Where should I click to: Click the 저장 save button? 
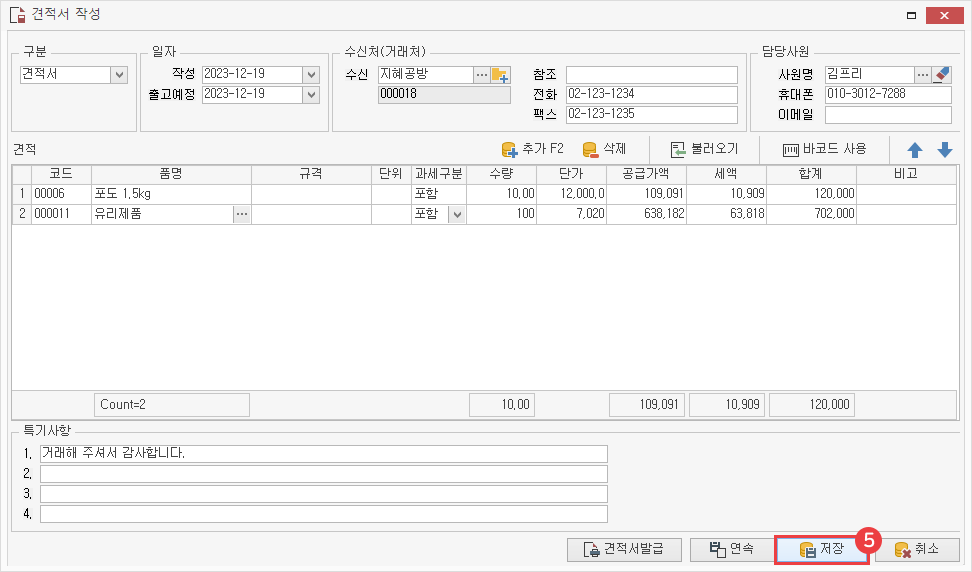pos(822,549)
